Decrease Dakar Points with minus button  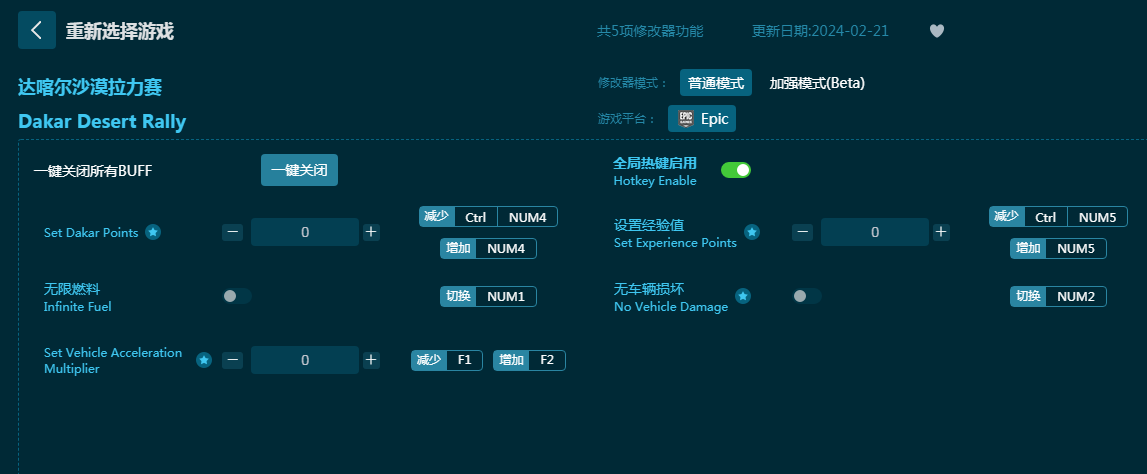point(233,232)
